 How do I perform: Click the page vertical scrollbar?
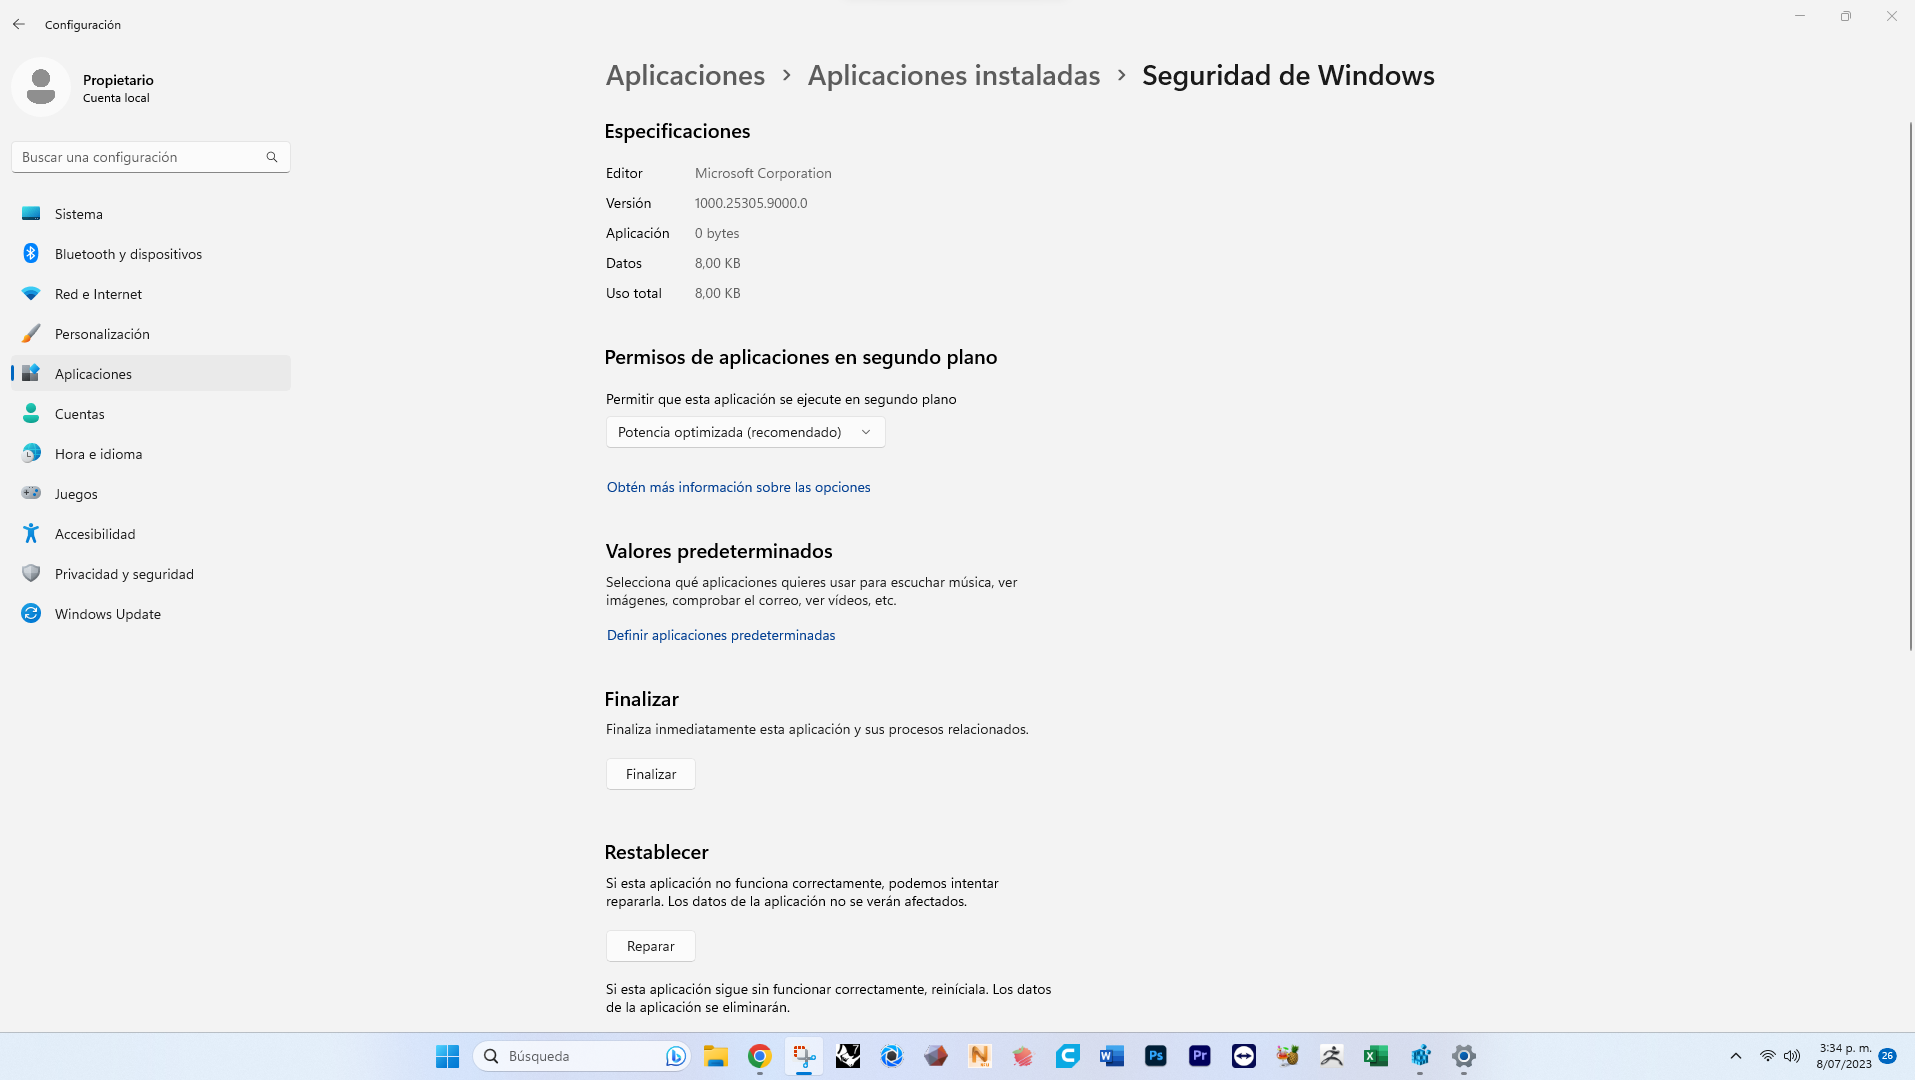(x=1910, y=386)
